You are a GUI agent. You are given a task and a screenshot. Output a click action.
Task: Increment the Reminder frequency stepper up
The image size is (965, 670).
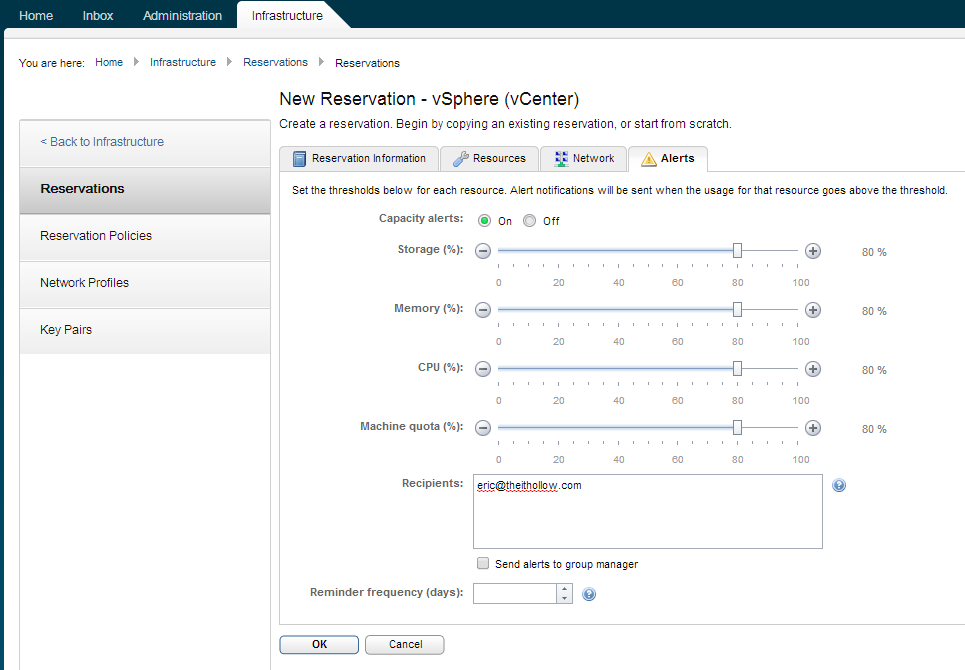[565, 589]
